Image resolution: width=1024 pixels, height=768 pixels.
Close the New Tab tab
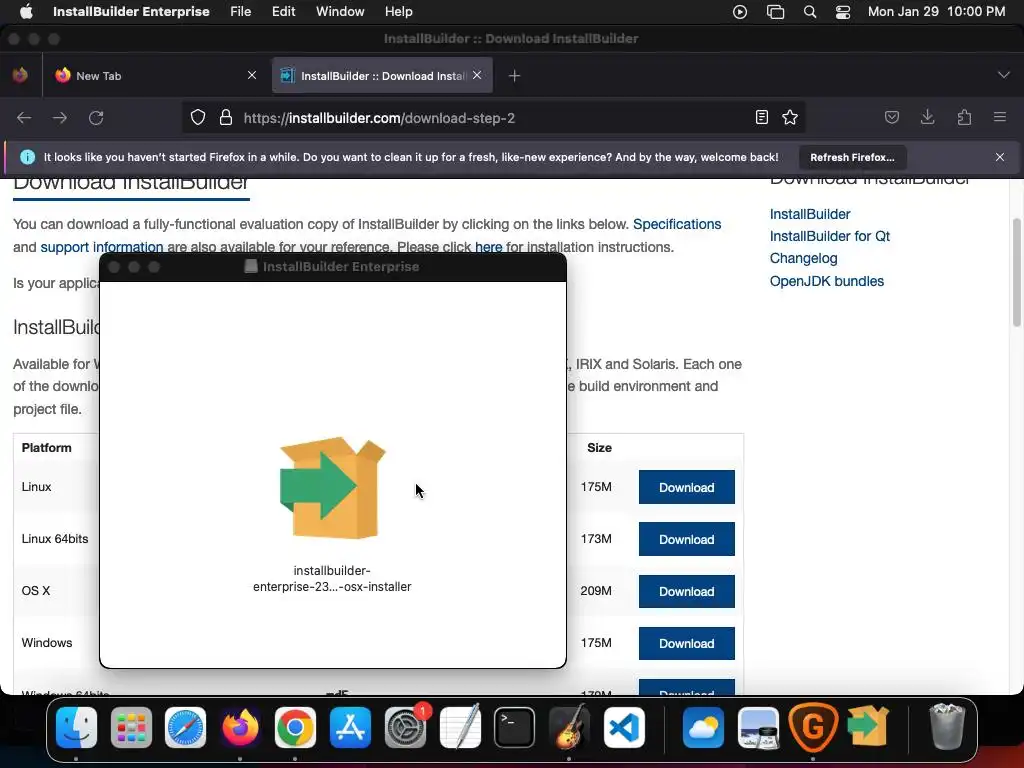252,76
